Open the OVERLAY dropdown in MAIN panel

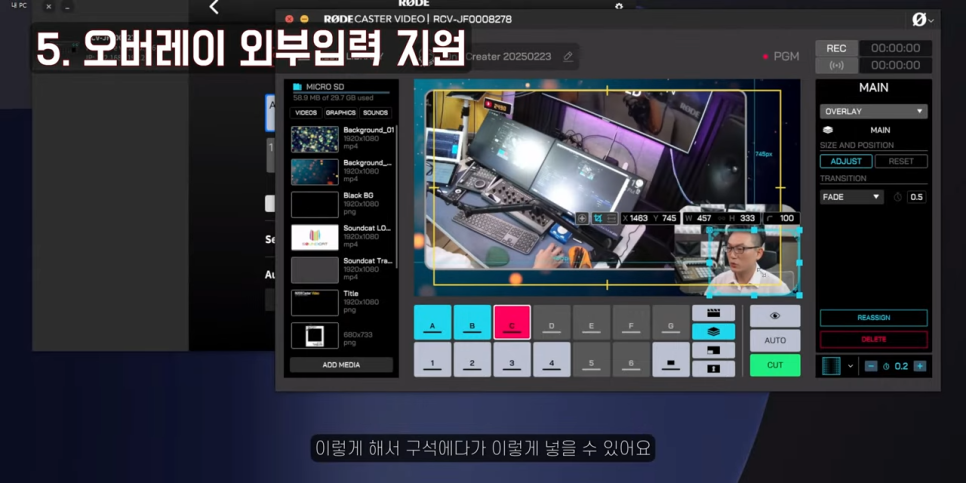click(873, 111)
